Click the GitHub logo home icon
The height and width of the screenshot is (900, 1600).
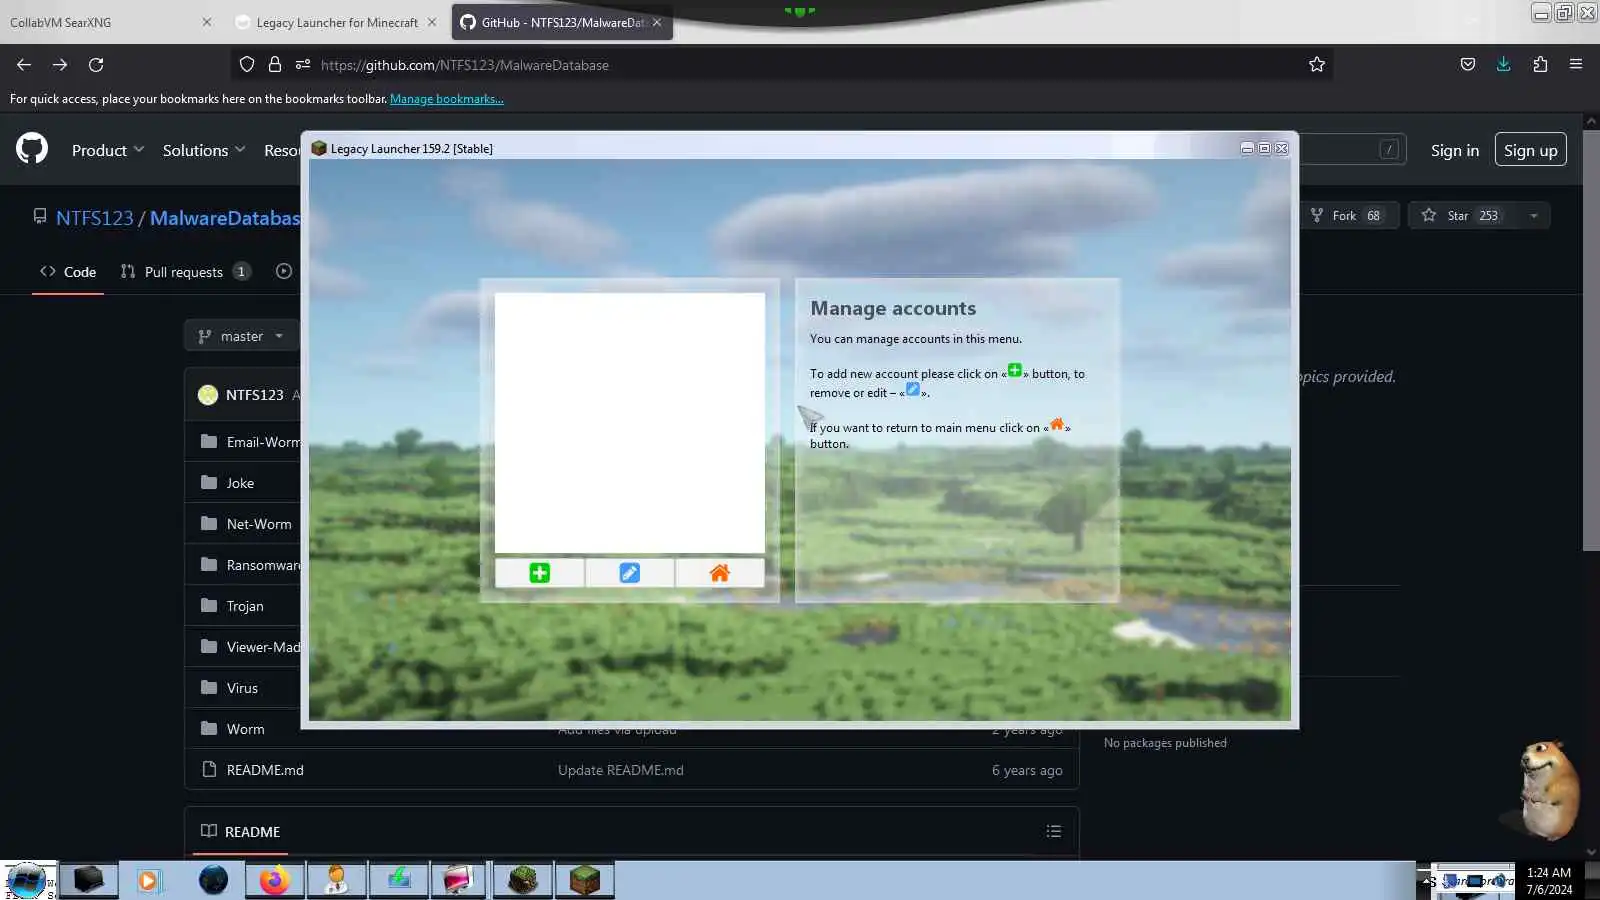click(x=32, y=149)
